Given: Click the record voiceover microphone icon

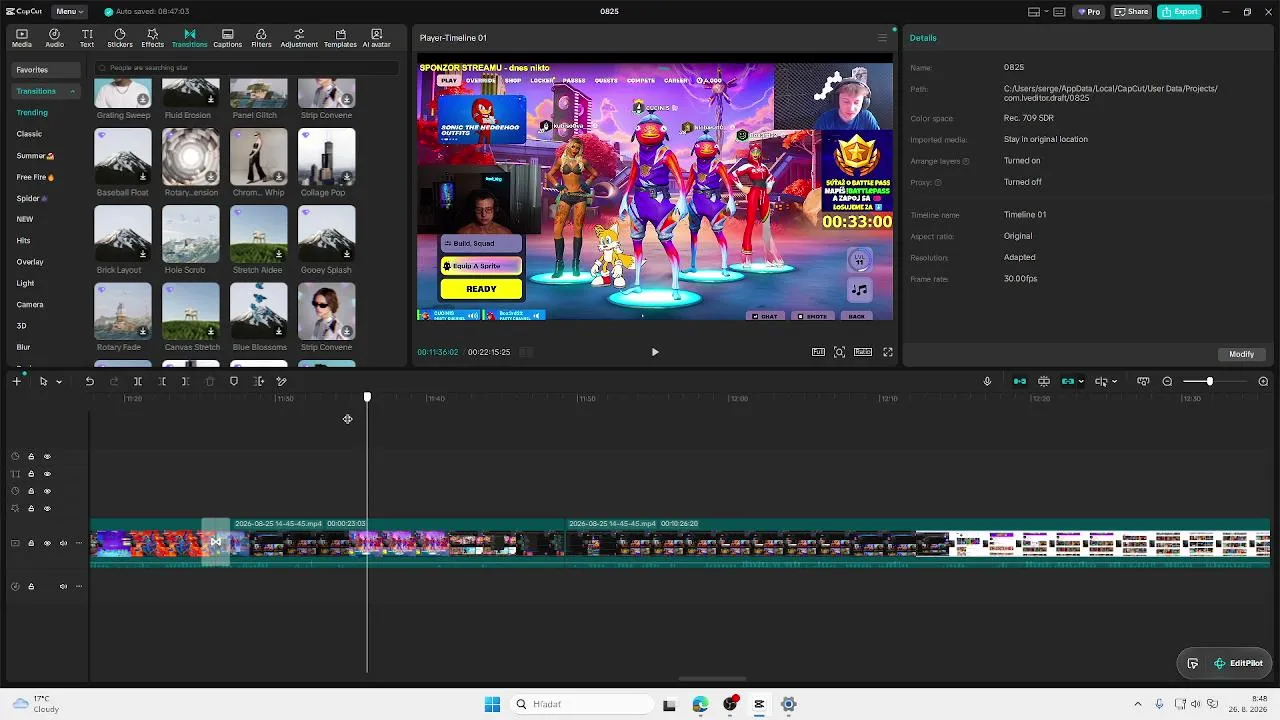Looking at the screenshot, I should [x=987, y=381].
